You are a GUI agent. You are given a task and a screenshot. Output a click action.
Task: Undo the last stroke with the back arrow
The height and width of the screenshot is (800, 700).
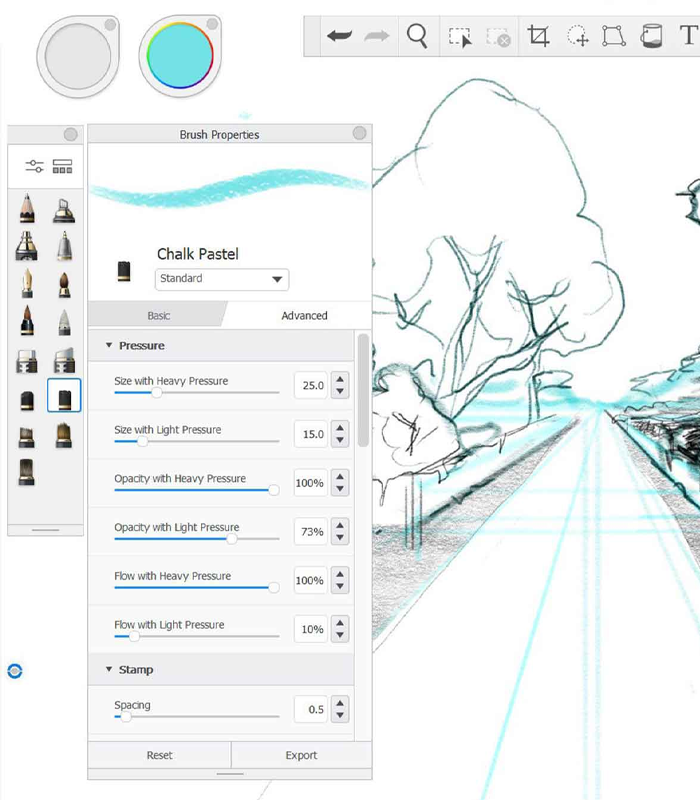click(339, 36)
